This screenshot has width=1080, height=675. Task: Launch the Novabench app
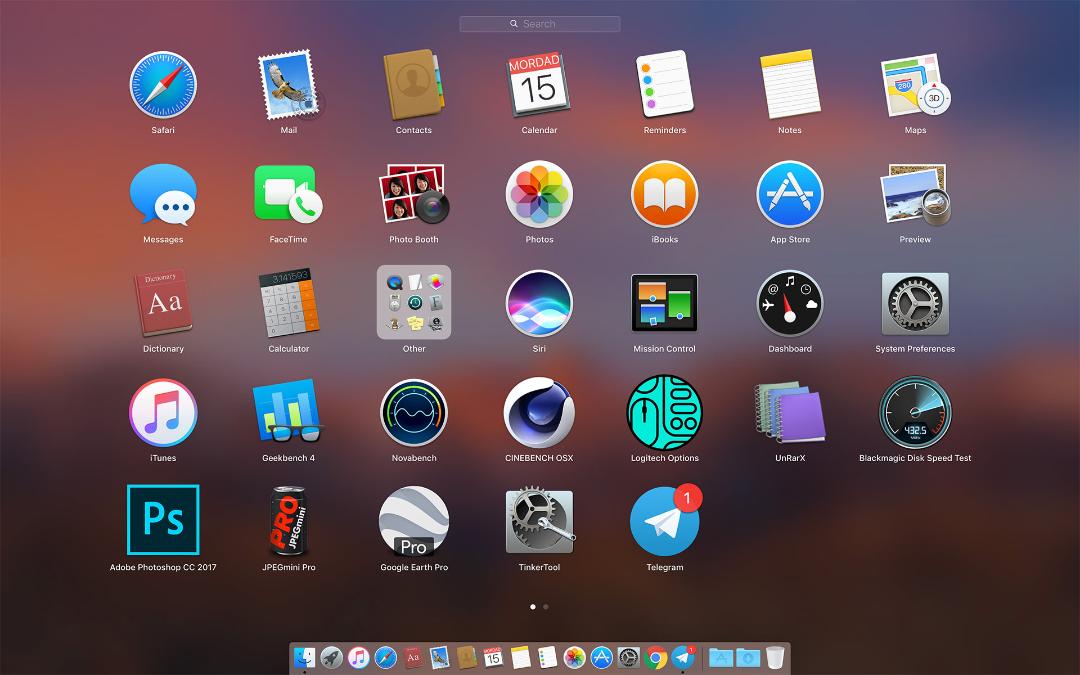[x=414, y=413]
